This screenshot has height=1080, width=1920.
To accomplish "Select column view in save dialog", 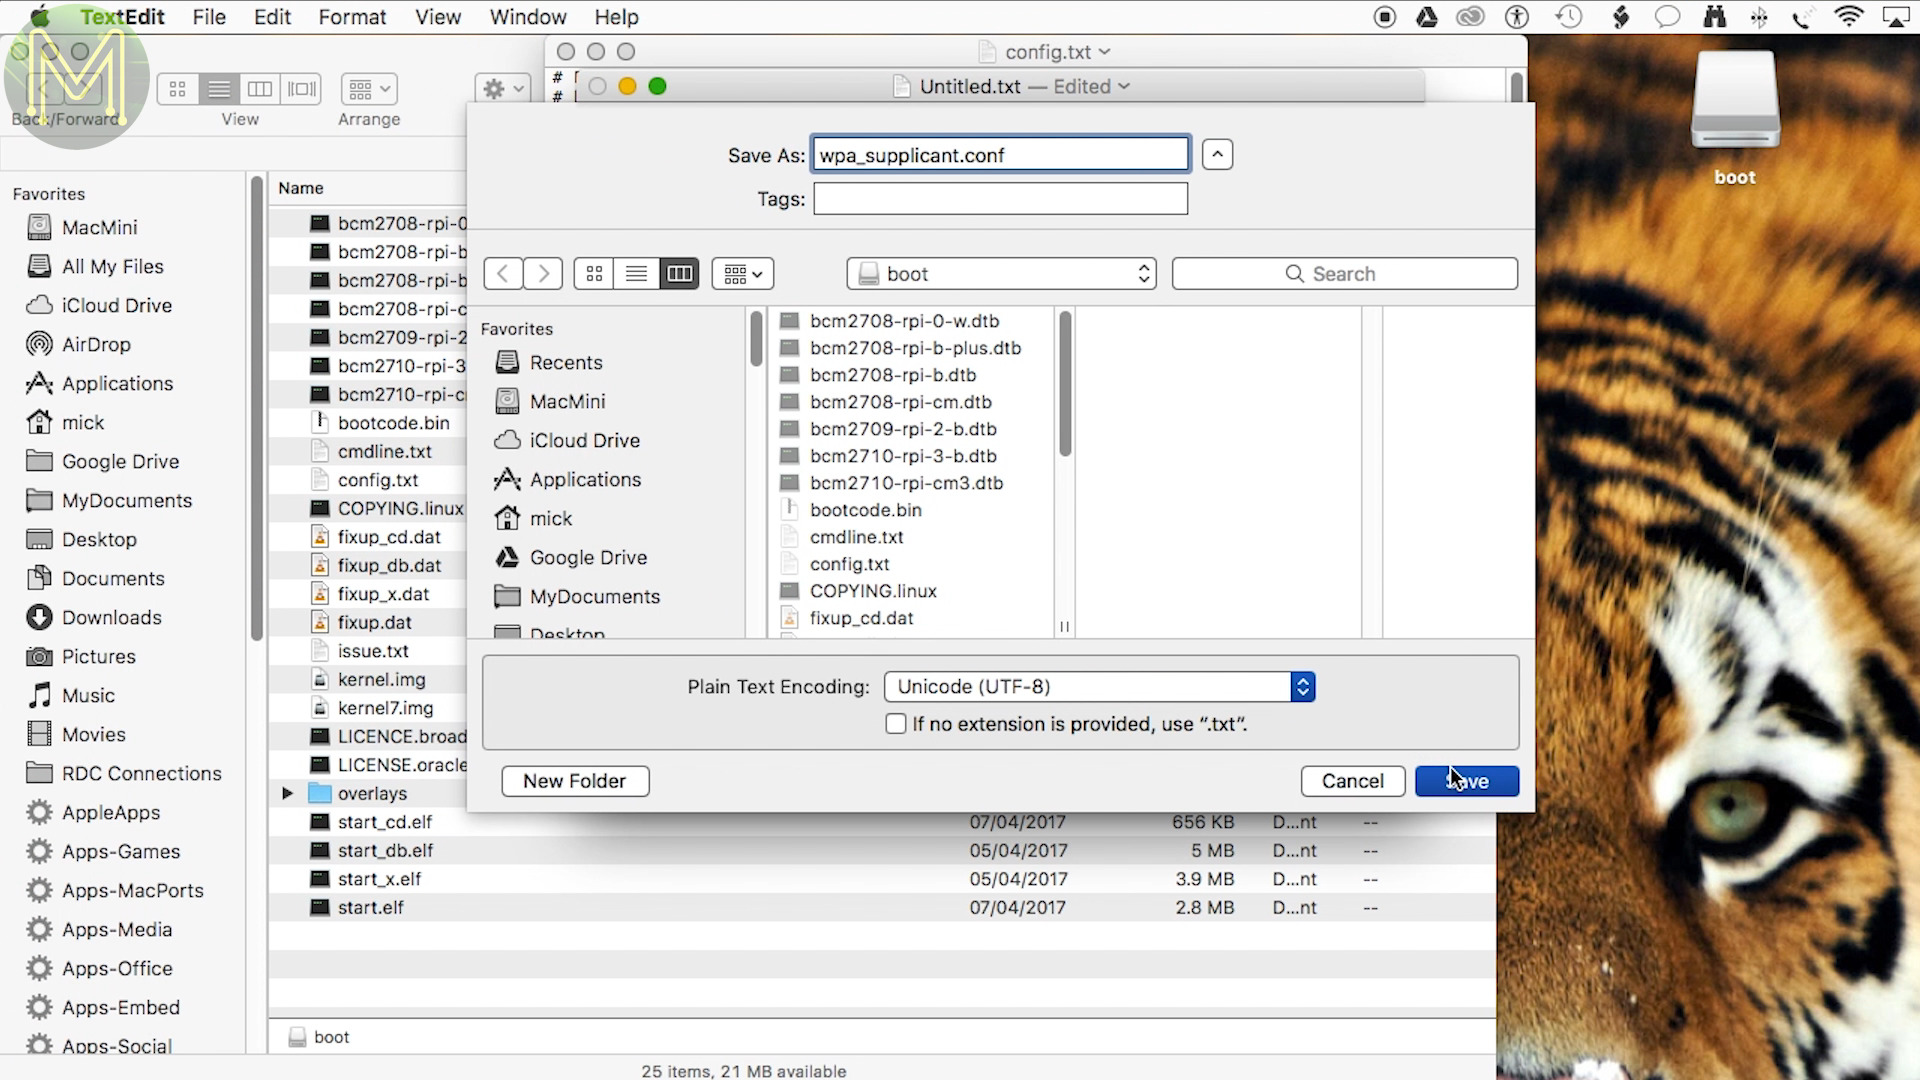I will tap(679, 274).
